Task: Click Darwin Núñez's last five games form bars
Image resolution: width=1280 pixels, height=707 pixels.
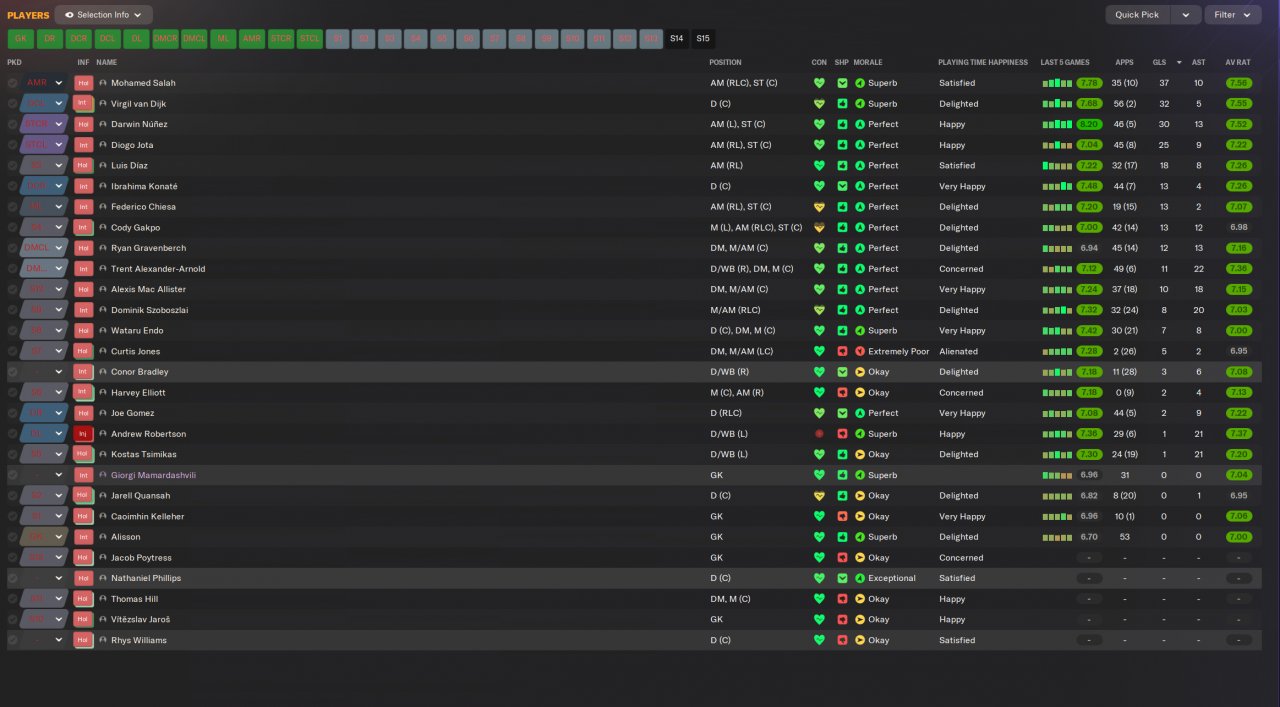Action: point(1056,125)
